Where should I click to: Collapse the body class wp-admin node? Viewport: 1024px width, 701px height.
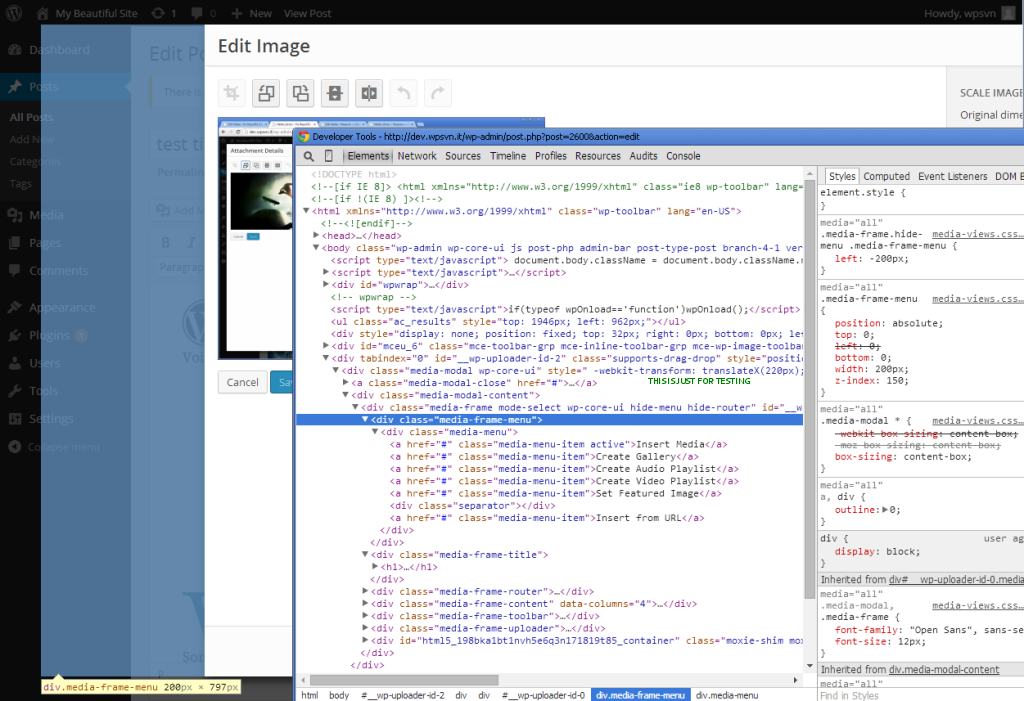(316, 248)
